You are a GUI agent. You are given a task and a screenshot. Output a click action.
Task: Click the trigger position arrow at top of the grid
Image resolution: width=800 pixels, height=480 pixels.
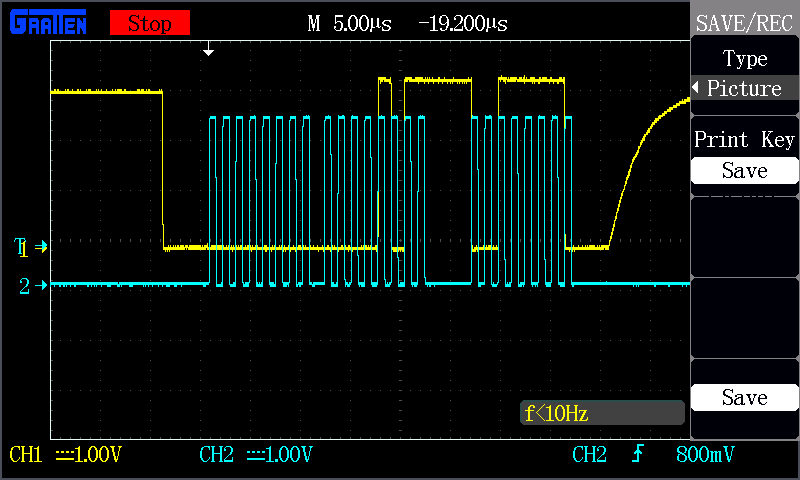coord(208,48)
